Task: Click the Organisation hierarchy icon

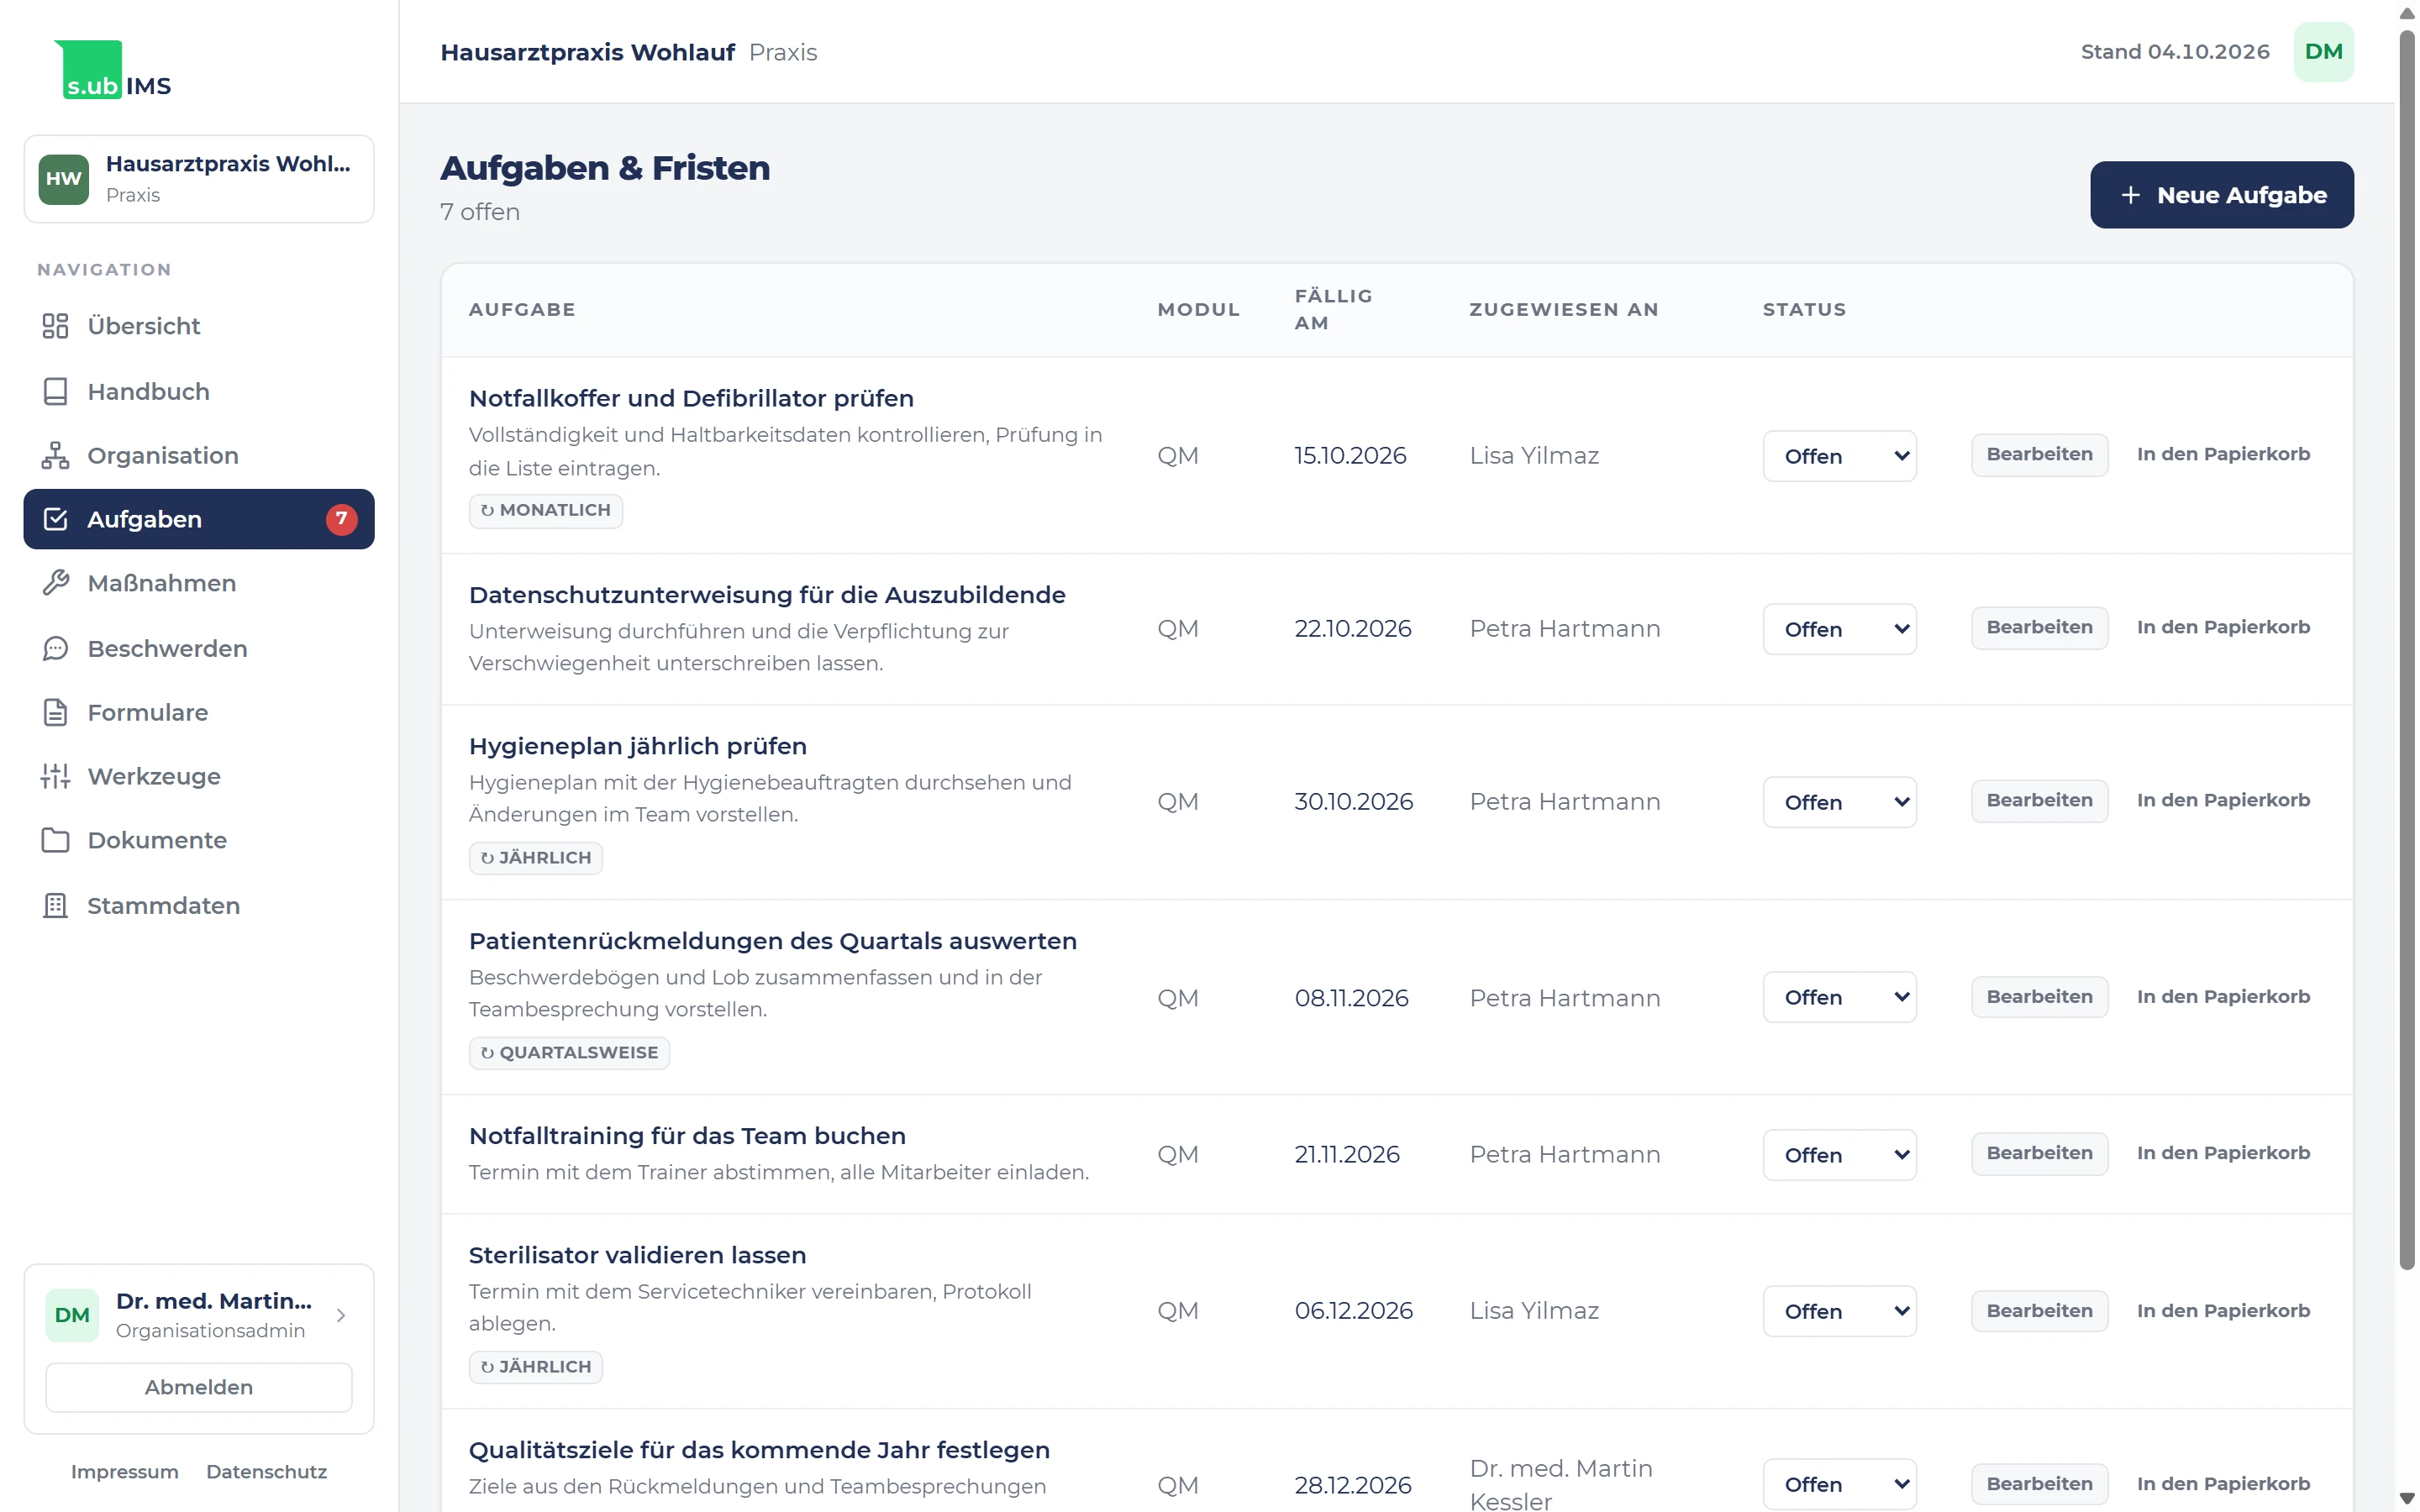Action: click(x=55, y=455)
